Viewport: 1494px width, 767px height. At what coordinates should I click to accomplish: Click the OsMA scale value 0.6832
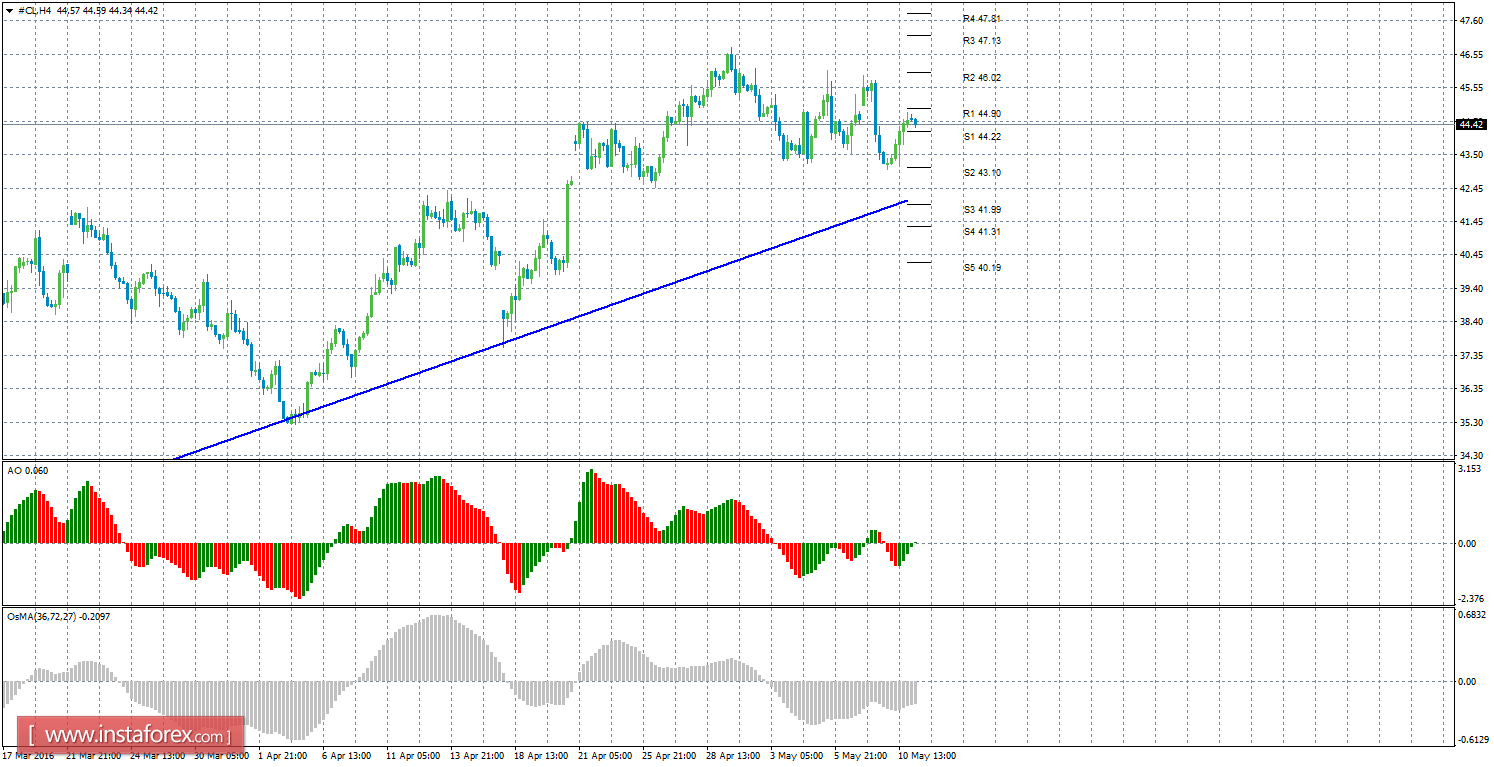1470,615
